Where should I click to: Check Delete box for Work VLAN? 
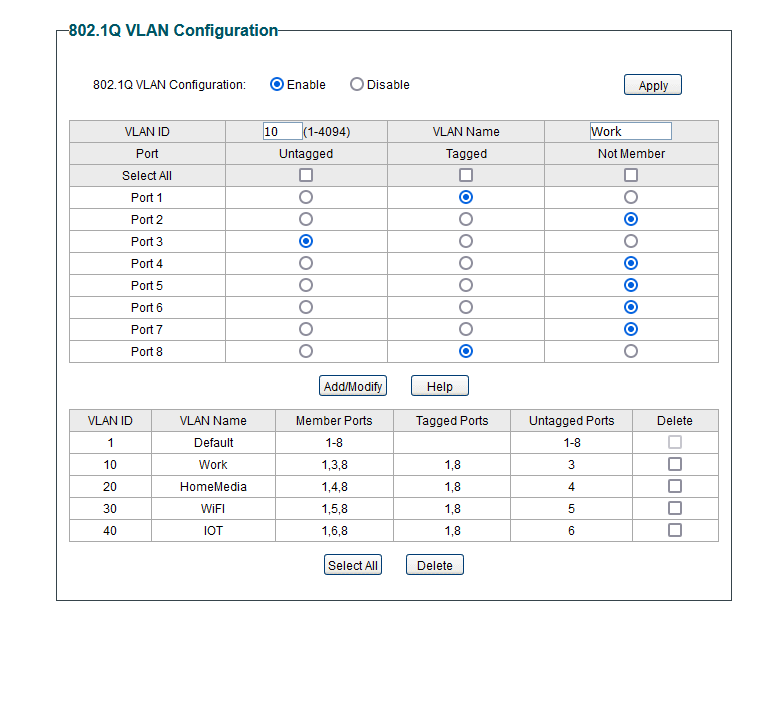point(675,464)
